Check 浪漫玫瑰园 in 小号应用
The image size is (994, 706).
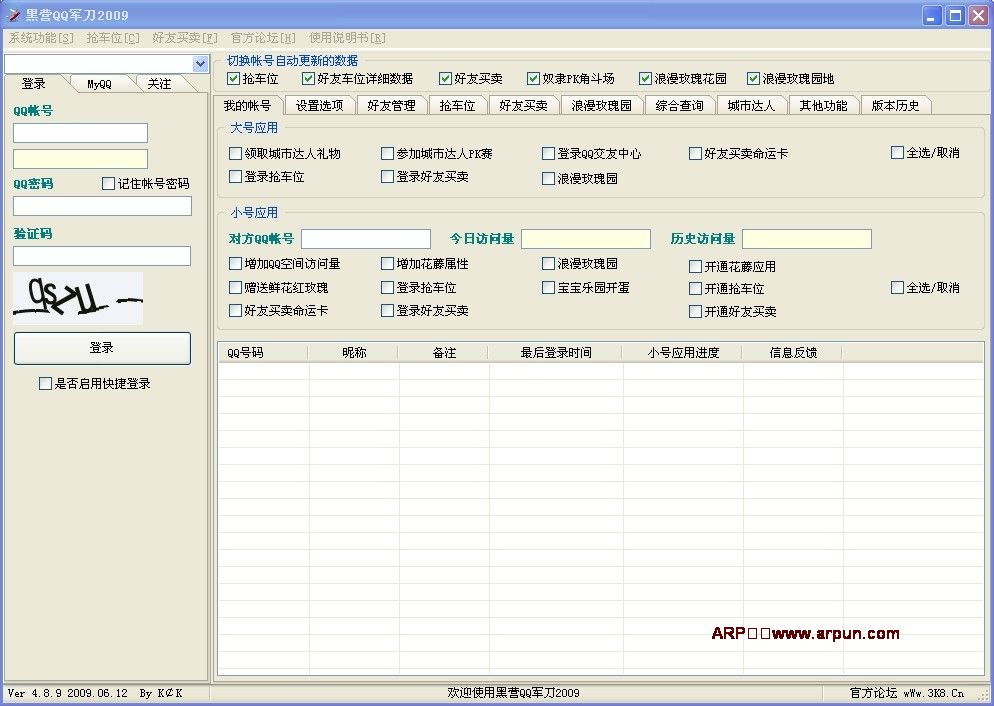pyautogui.click(x=548, y=263)
